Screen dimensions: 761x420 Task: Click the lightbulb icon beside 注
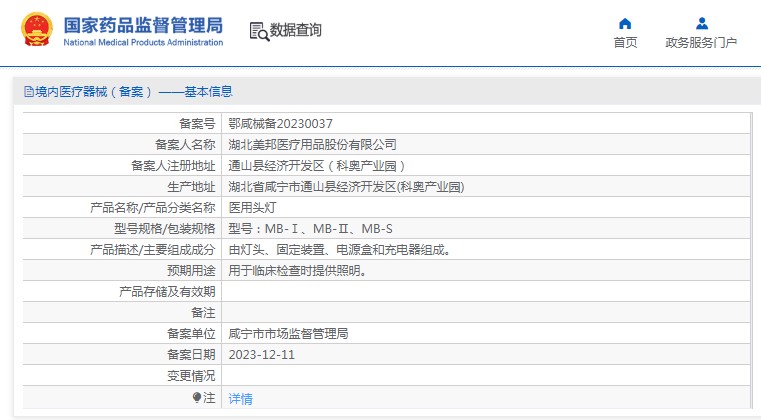pyautogui.click(x=197, y=398)
